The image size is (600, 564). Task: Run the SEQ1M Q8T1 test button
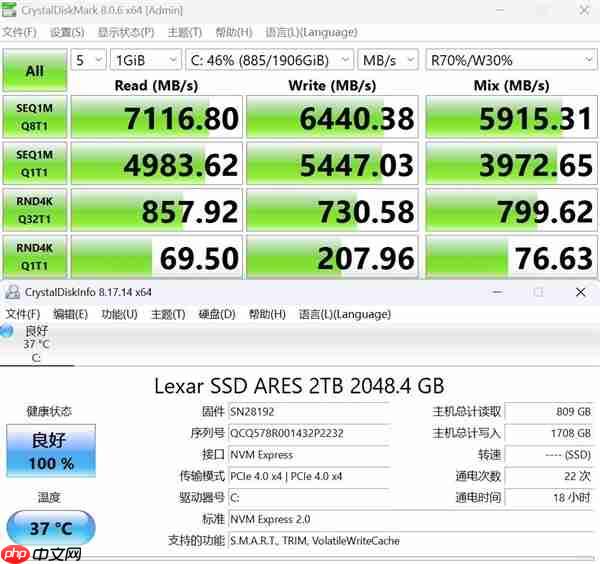[34, 117]
